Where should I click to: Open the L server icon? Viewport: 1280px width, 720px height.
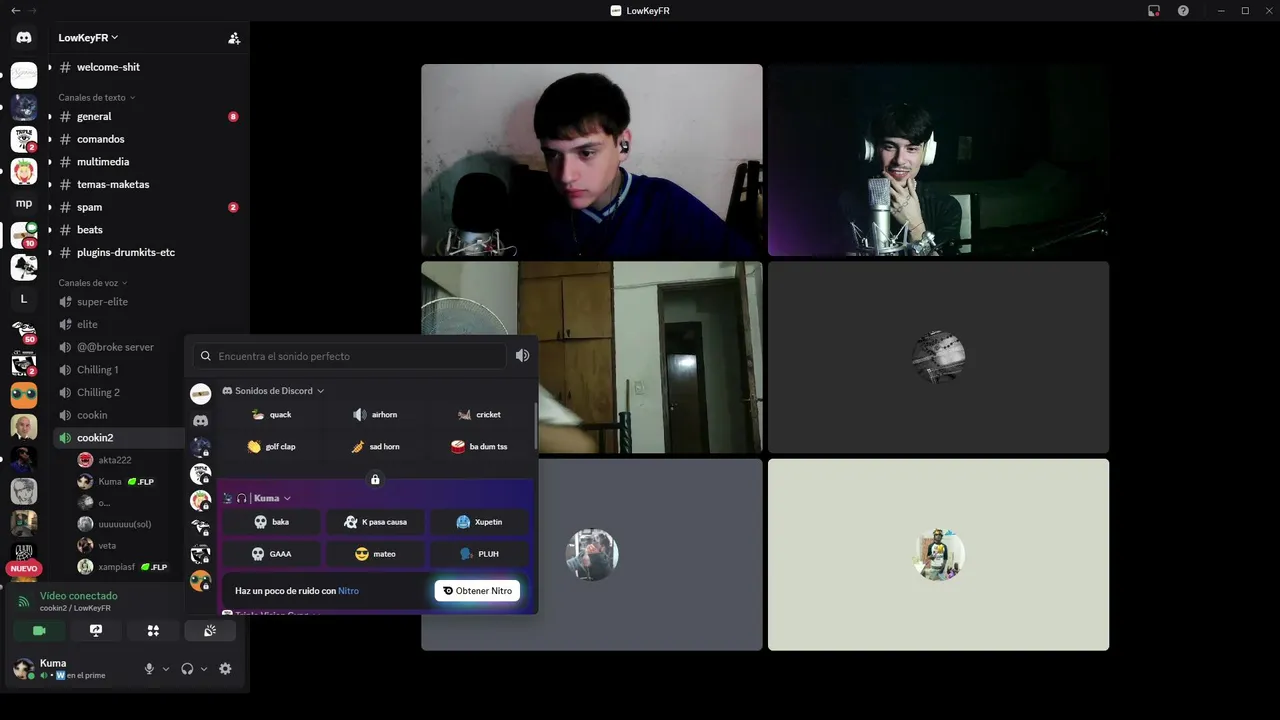tap(24, 299)
